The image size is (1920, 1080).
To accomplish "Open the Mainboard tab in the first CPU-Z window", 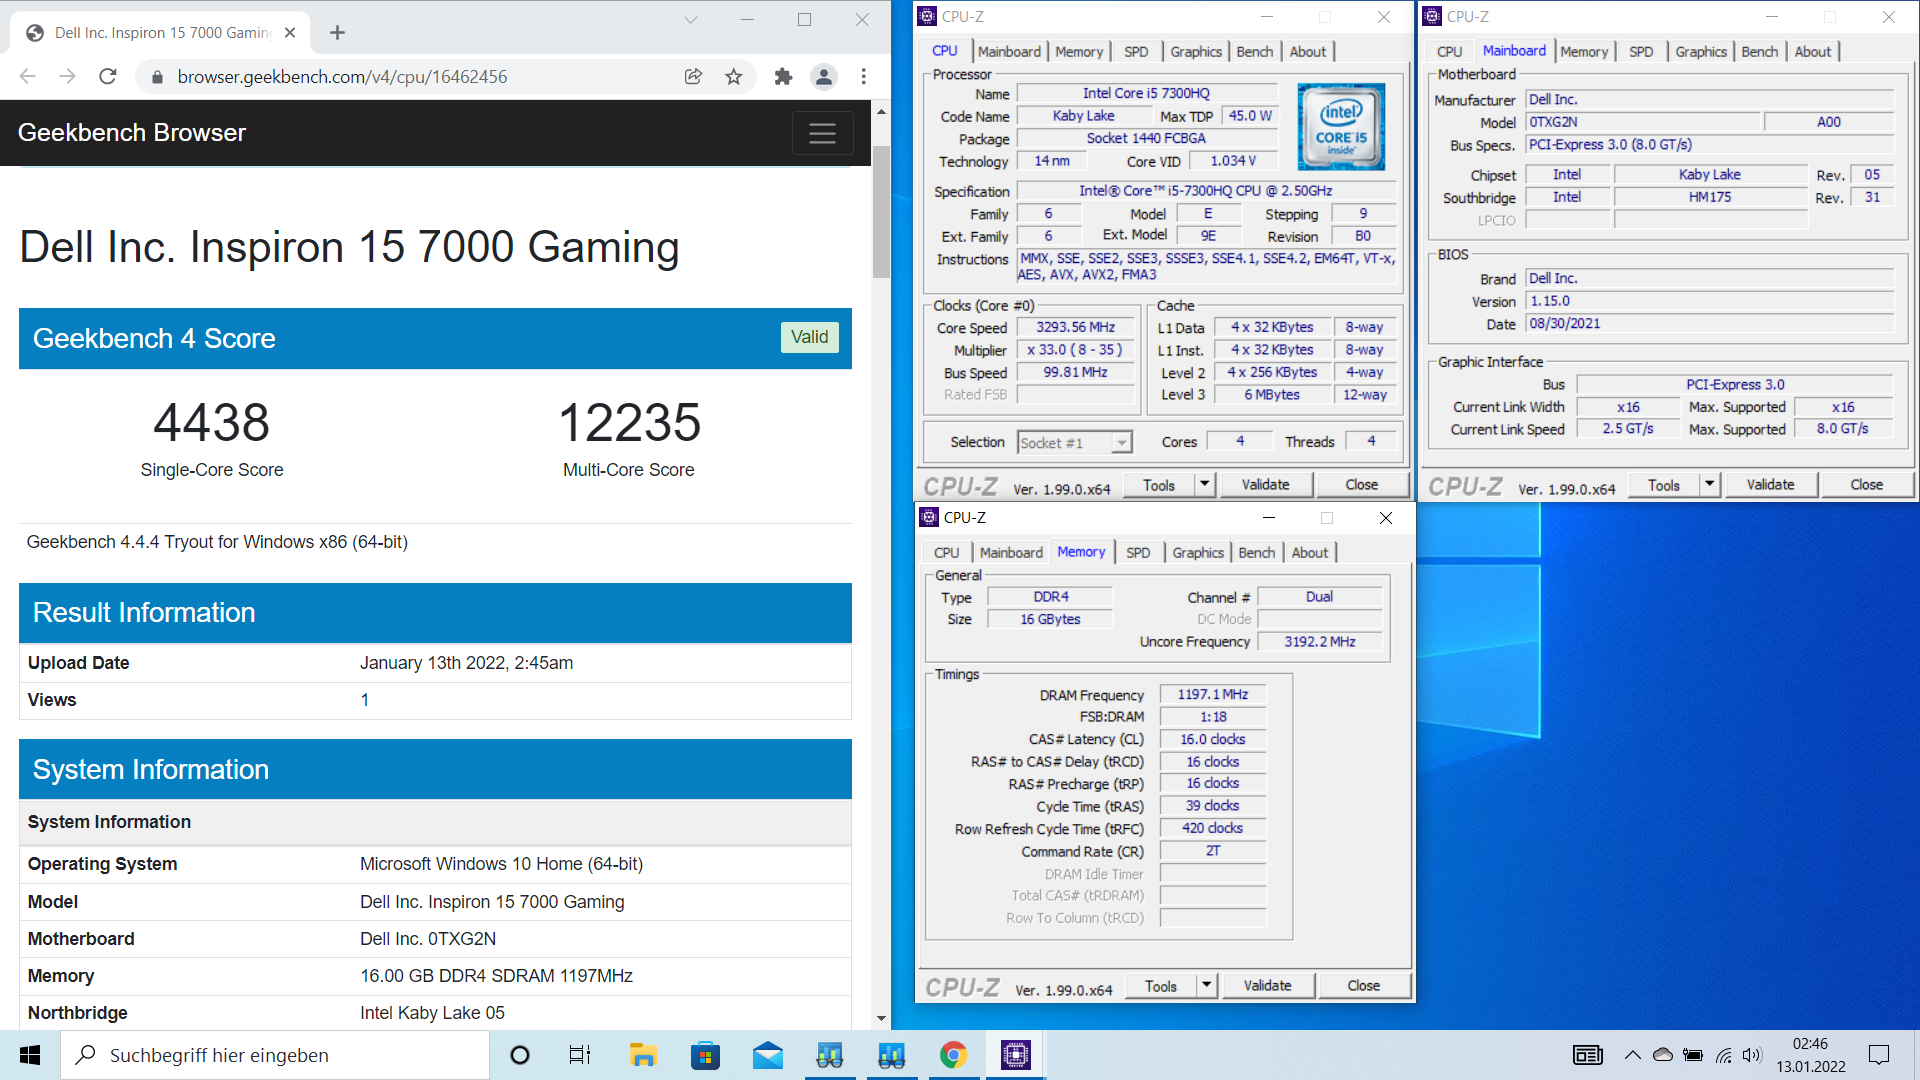I will click(x=1009, y=52).
